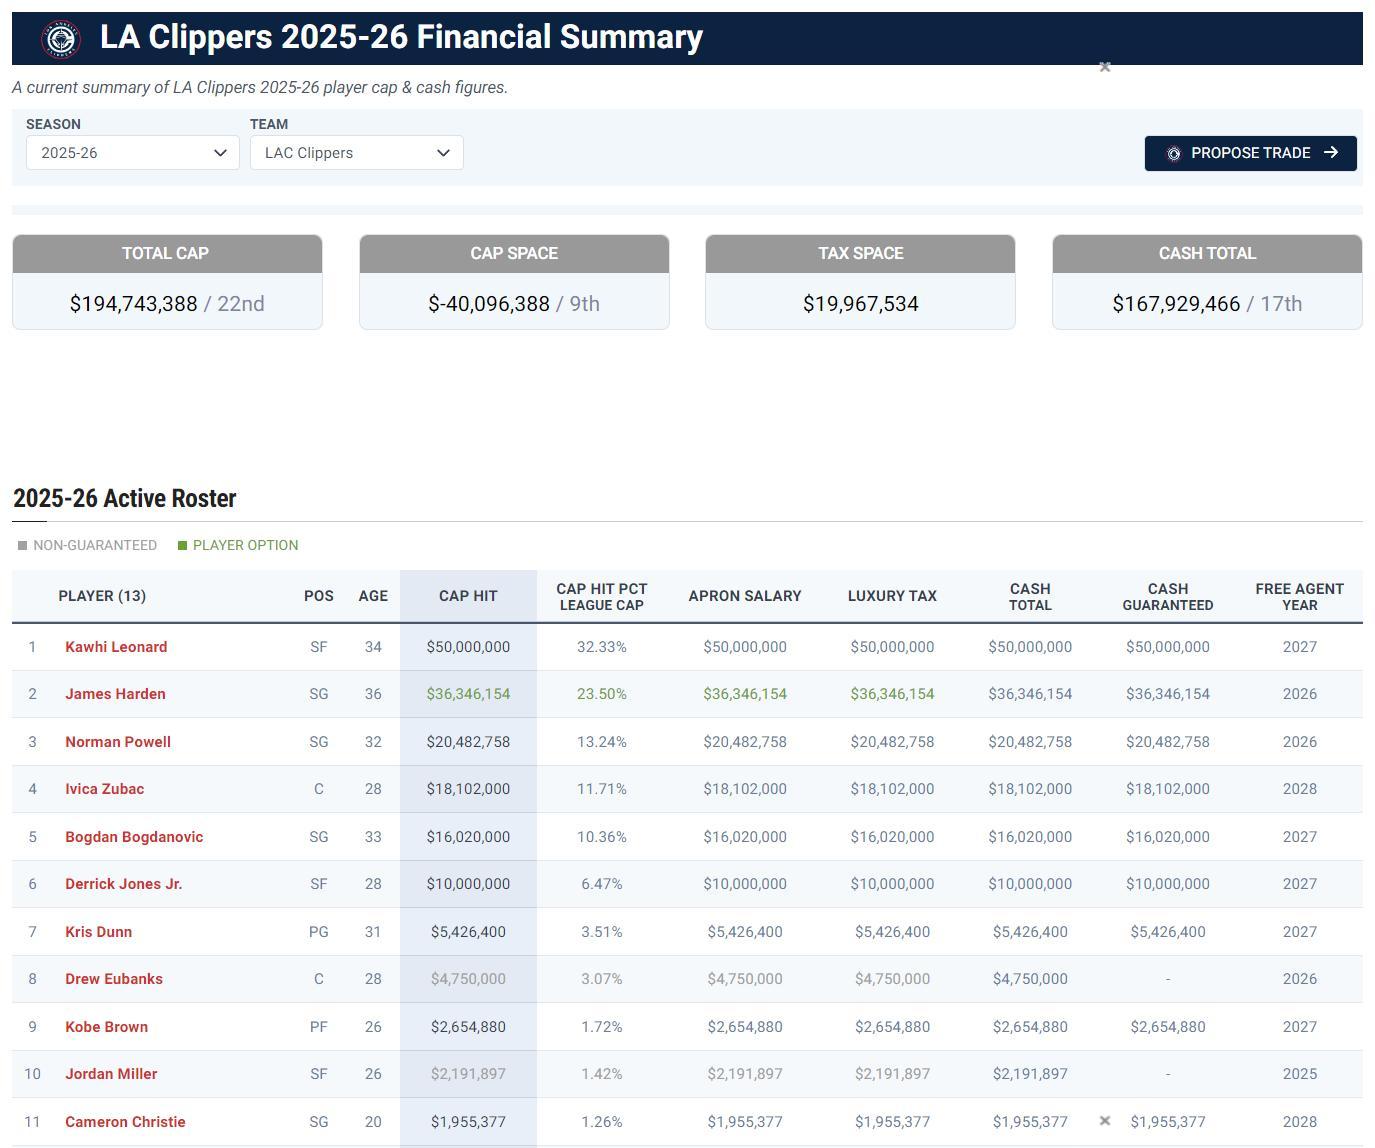Open Kawhi Leonard's player page
The height and width of the screenshot is (1148, 1375).
tap(116, 647)
